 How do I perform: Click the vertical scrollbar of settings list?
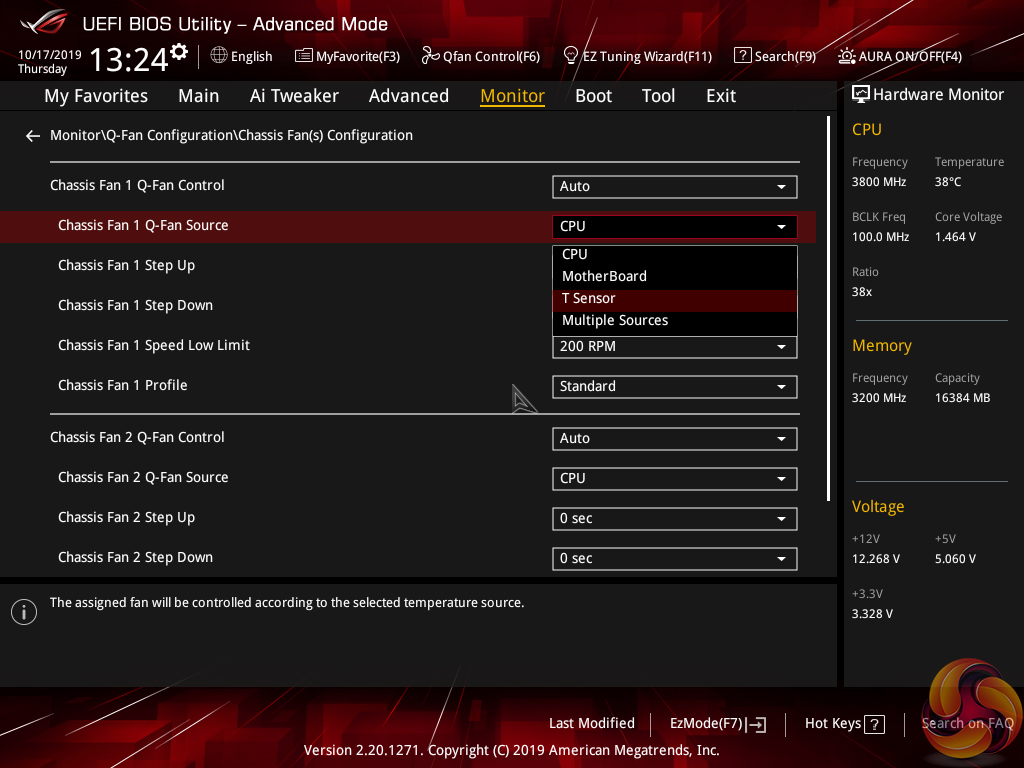click(828, 308)
